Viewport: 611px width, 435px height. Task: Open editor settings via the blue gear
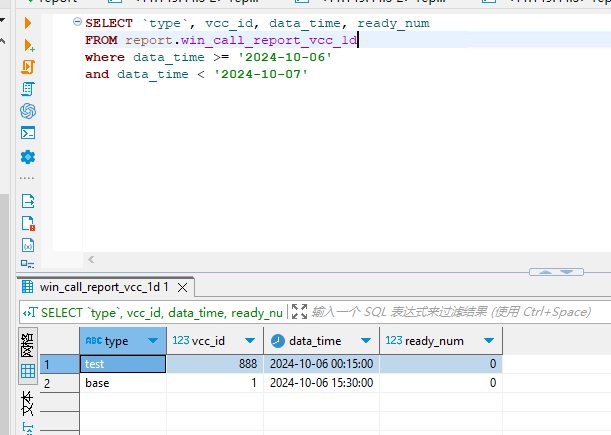pos(28,157)
